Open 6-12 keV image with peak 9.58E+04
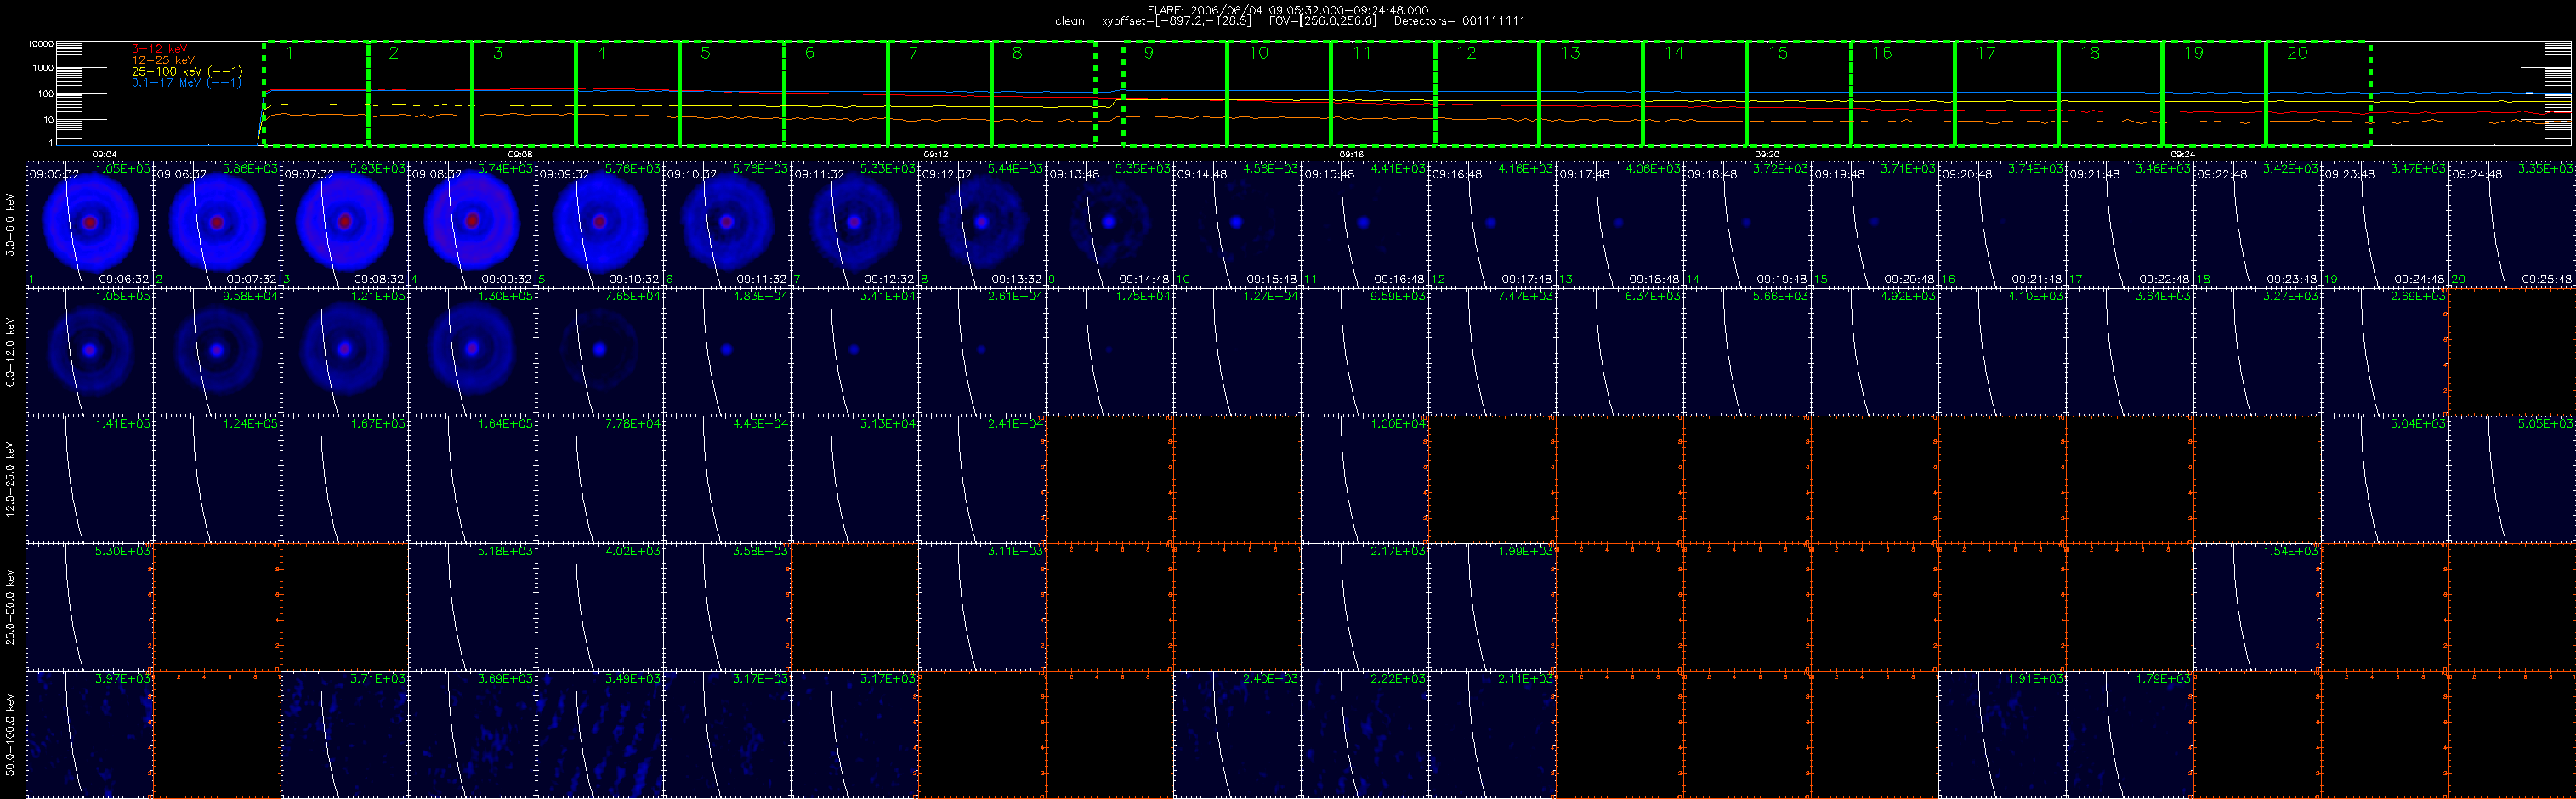 (x=217, y=351)
